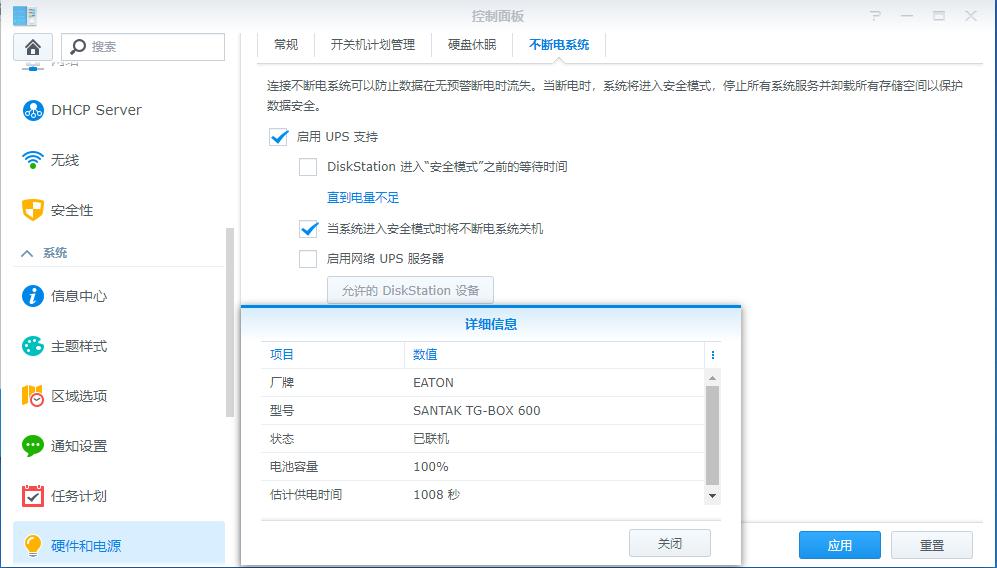The image size is (997, 568).
Task: Open the Notification settings chat icon
Action: tap(32, 446)
